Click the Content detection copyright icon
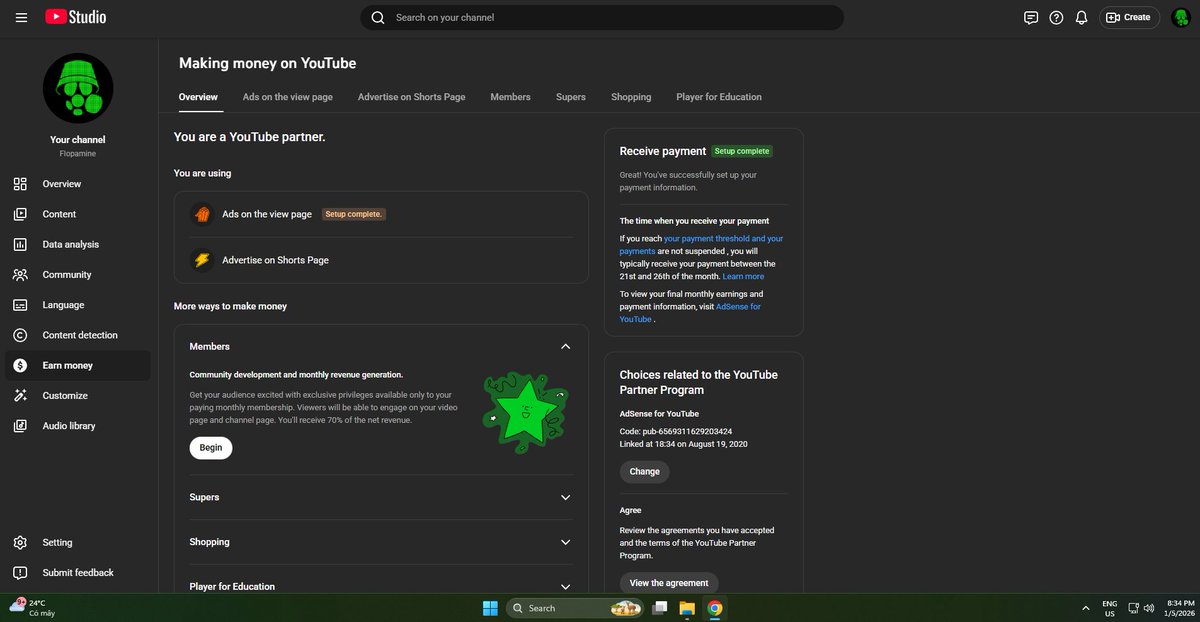Image resolution: width=1200 pixels, height=622 pixels. click(x=20, y=335)
